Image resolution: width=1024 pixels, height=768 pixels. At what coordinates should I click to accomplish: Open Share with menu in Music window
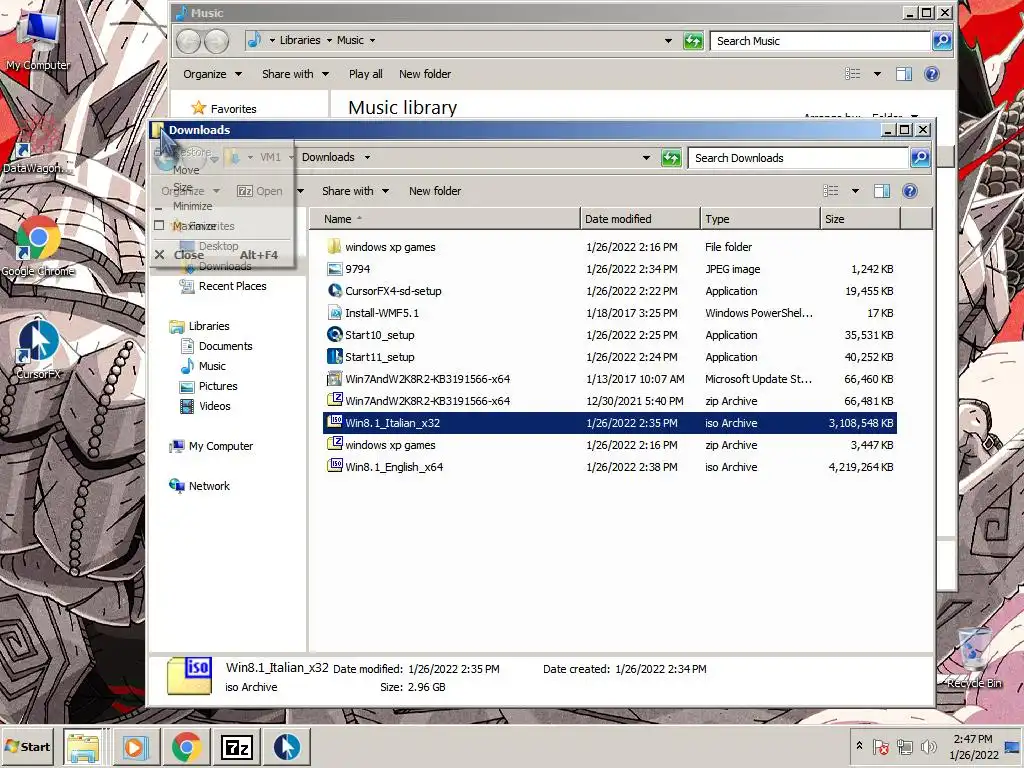295,74
